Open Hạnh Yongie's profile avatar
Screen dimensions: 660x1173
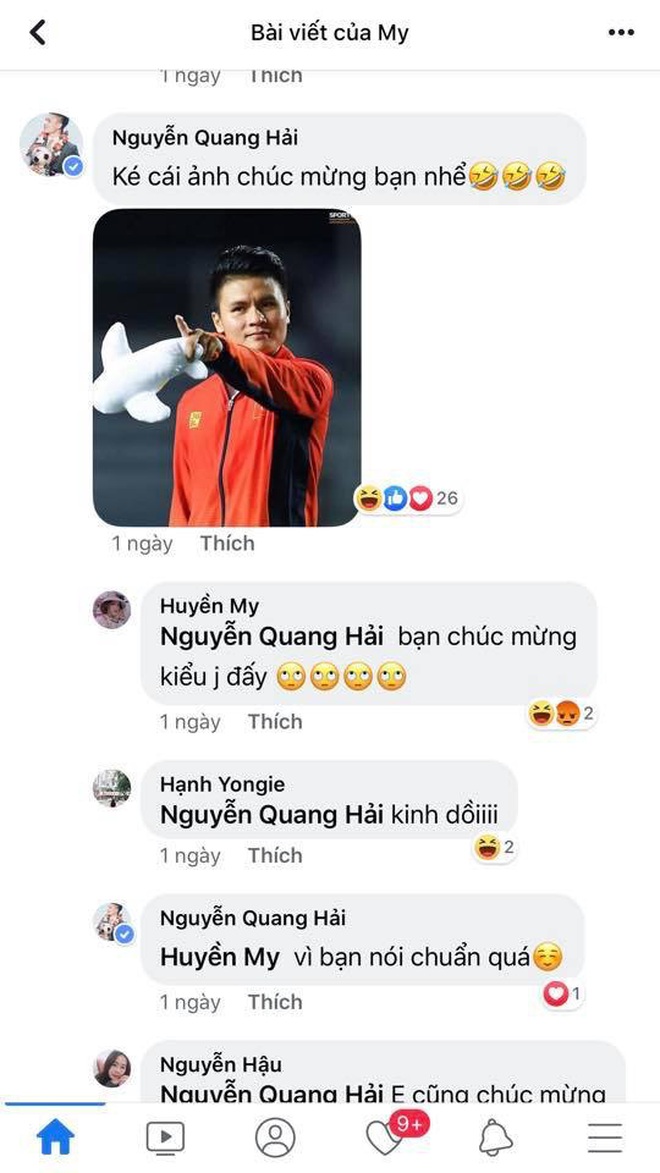[112, 788]
